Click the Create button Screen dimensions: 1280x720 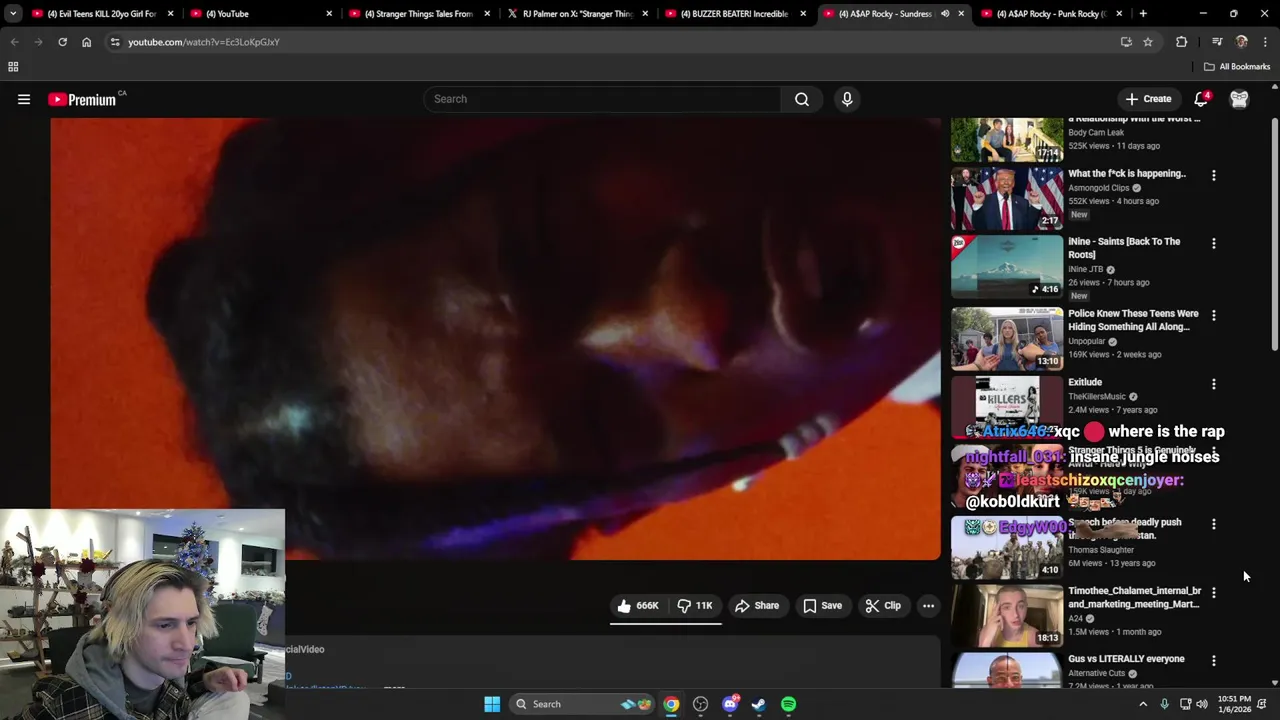click(1148, 99)
